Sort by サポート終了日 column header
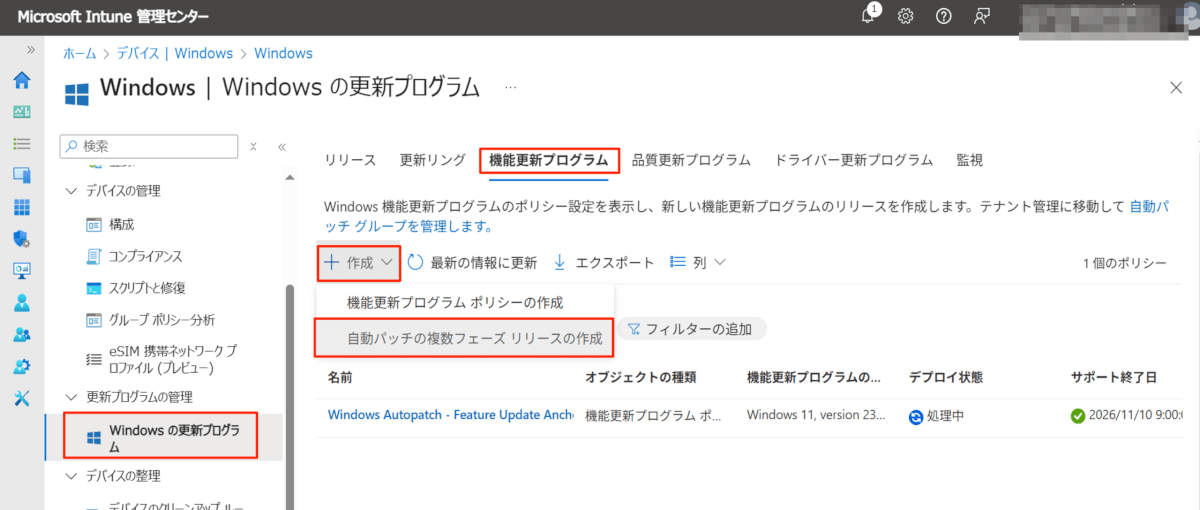1200x510 pixels. click(1113, 377)
